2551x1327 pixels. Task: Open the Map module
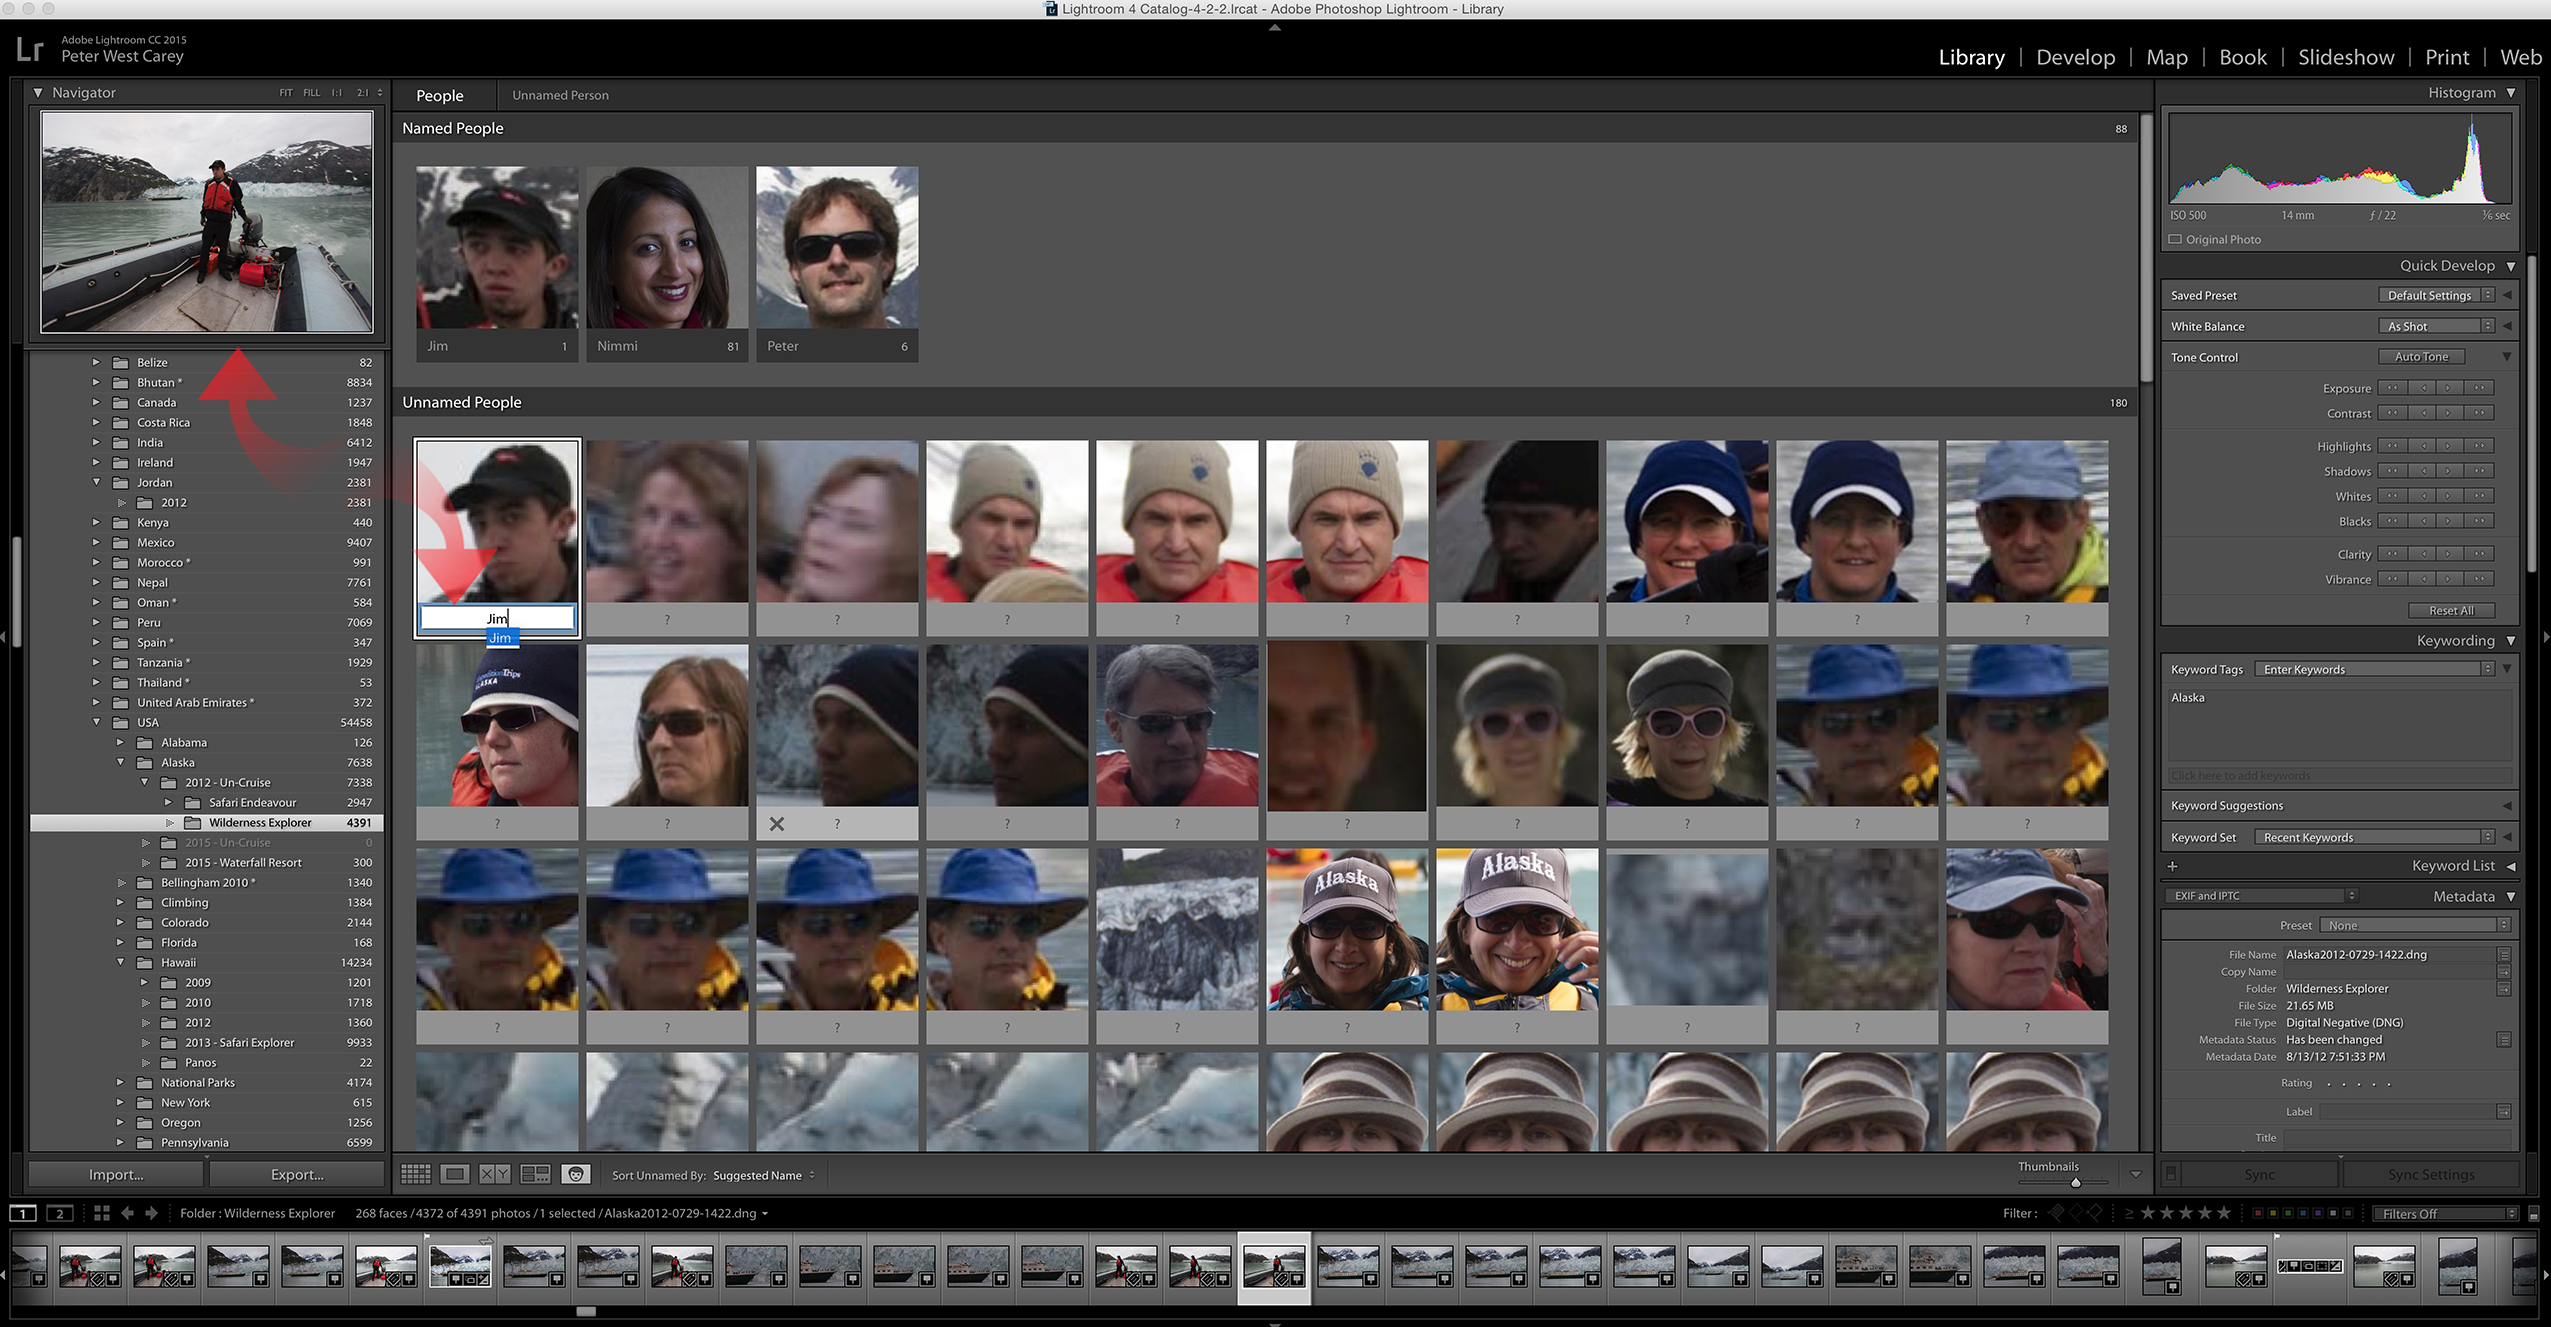pyautogui.click(x=2166, y=57)
